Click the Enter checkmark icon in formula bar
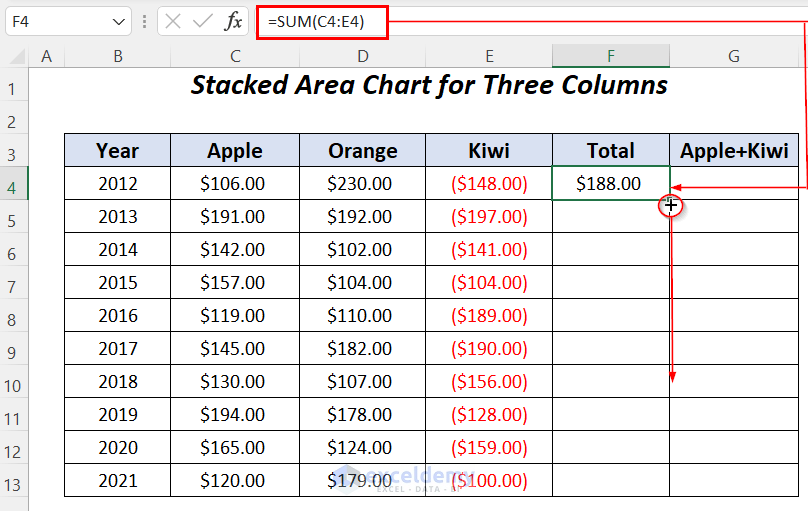This screenshot has height=511, width=808. click(203, 21)
